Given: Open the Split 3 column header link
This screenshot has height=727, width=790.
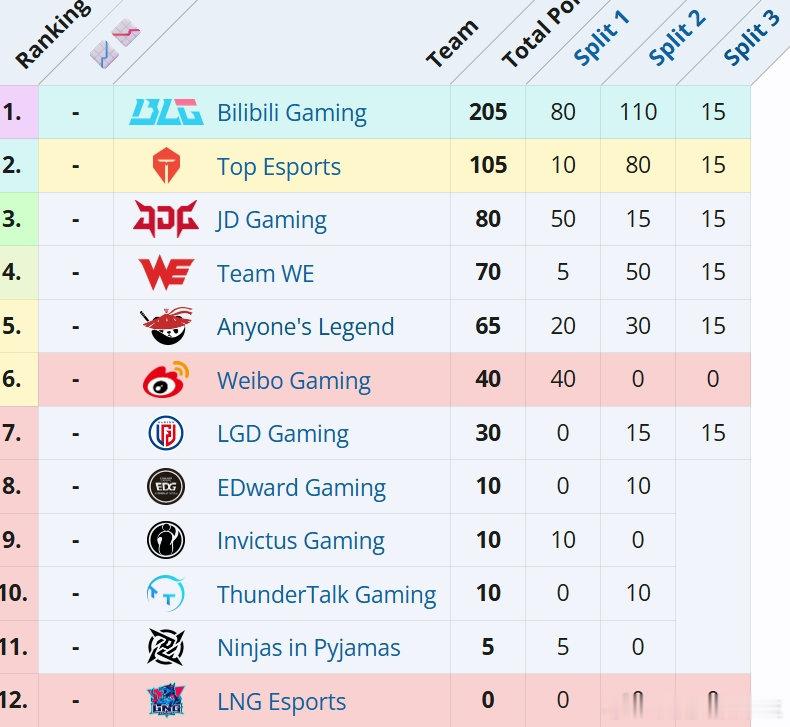Looking at the screenshot, I should 752,38.
